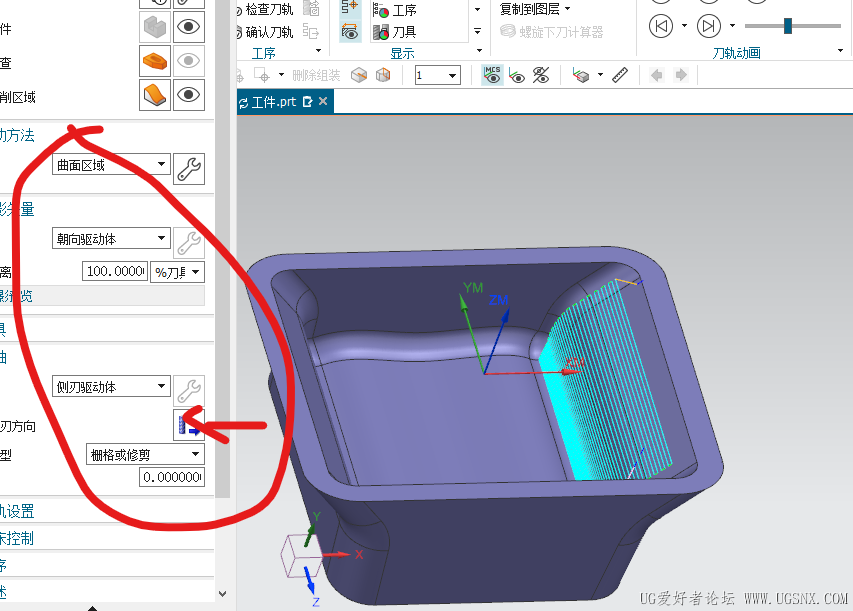Viewport: 853px width, 611px height.
Task: Click the cut area orange surface icon
Action: (155, 94)
